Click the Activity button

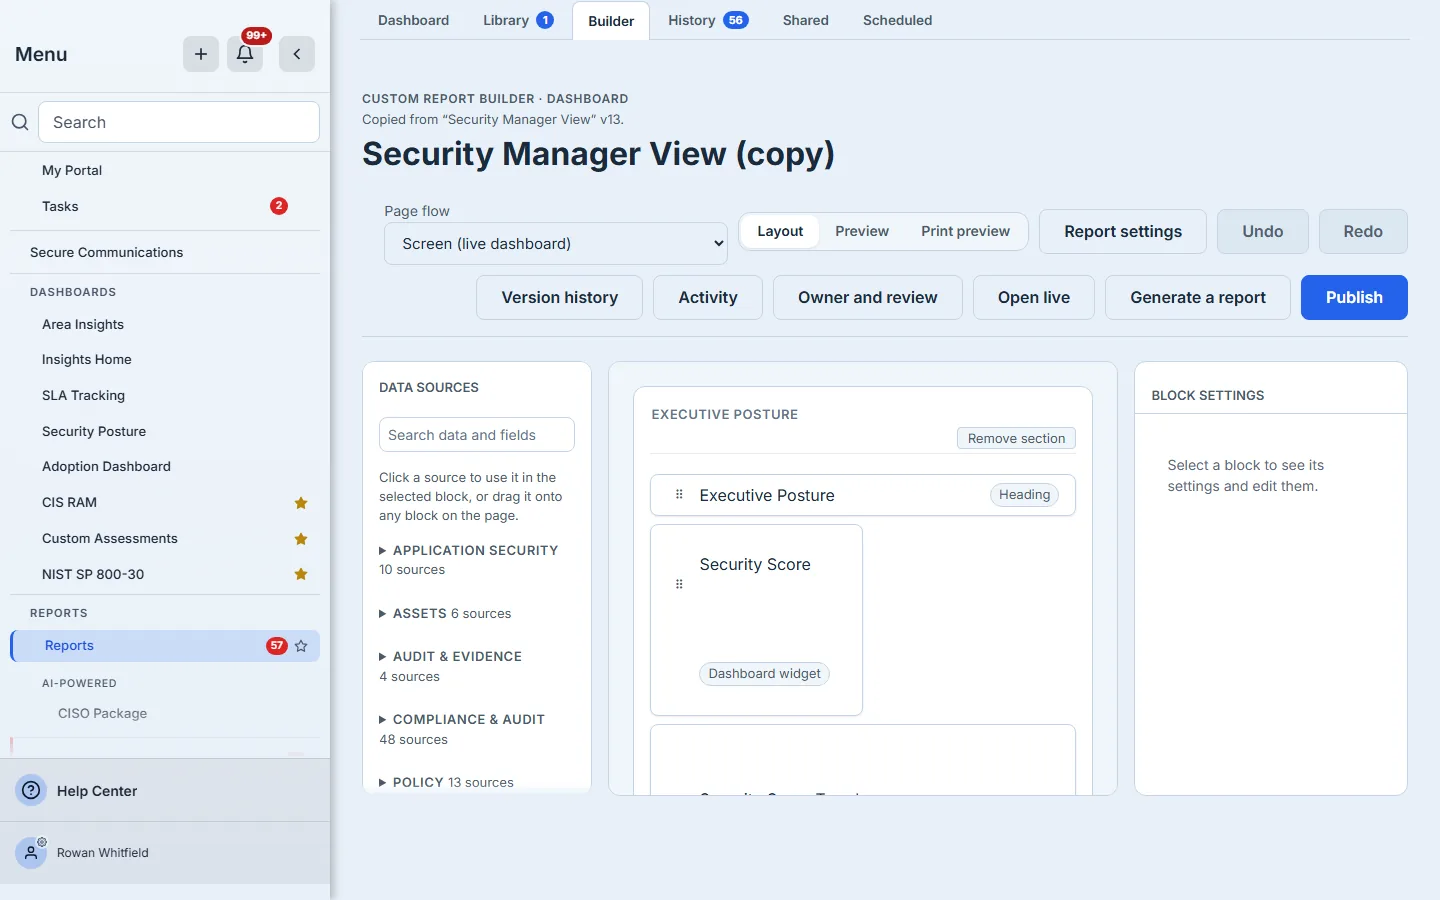[708, 297]
